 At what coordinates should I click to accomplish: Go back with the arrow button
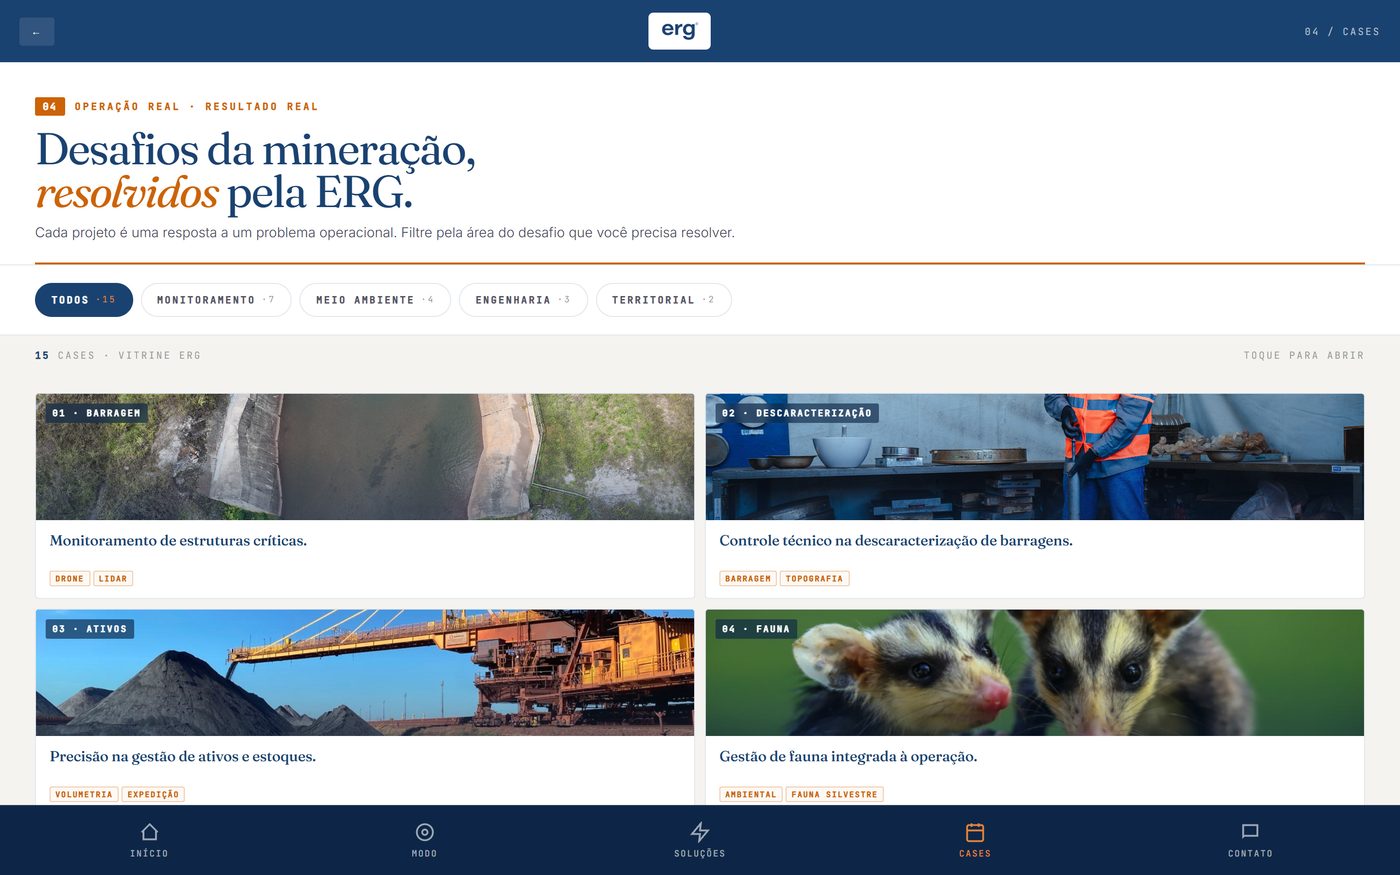coord(37,32)
